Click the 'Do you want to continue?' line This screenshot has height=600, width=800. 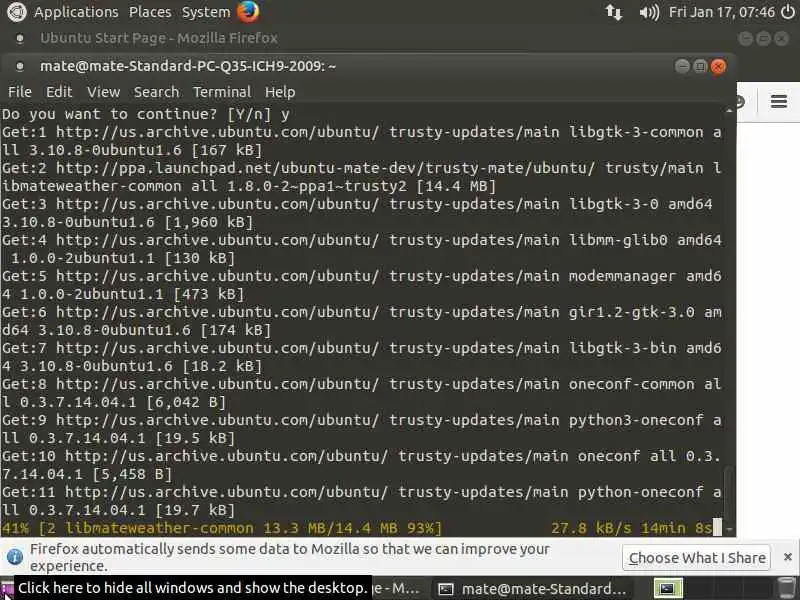click(x=146, y=114)
